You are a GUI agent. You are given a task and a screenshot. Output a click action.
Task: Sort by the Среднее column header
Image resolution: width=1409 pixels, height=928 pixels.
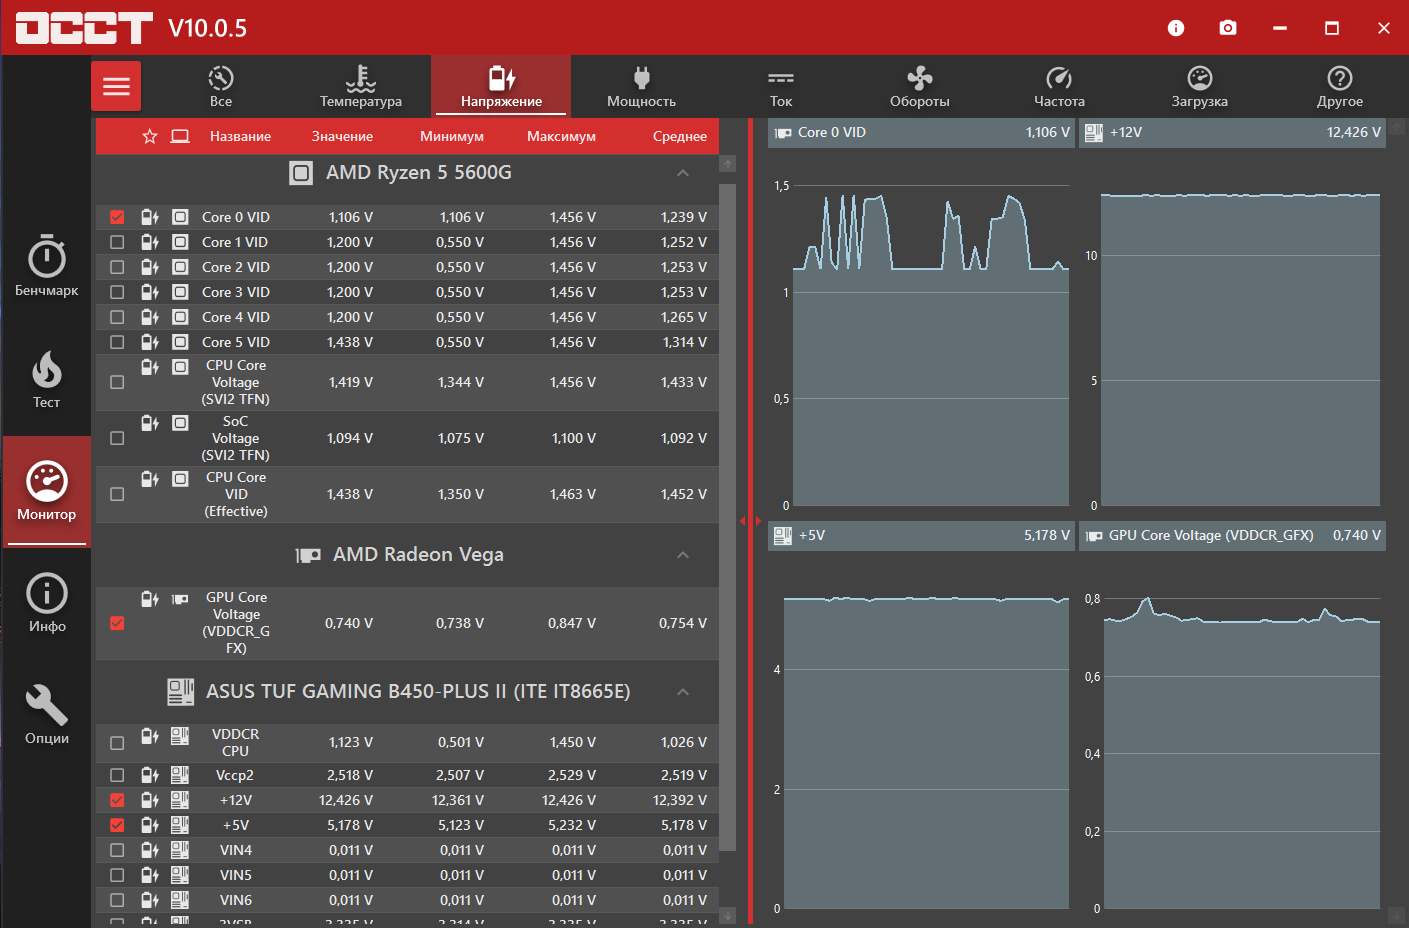point(680,136)
